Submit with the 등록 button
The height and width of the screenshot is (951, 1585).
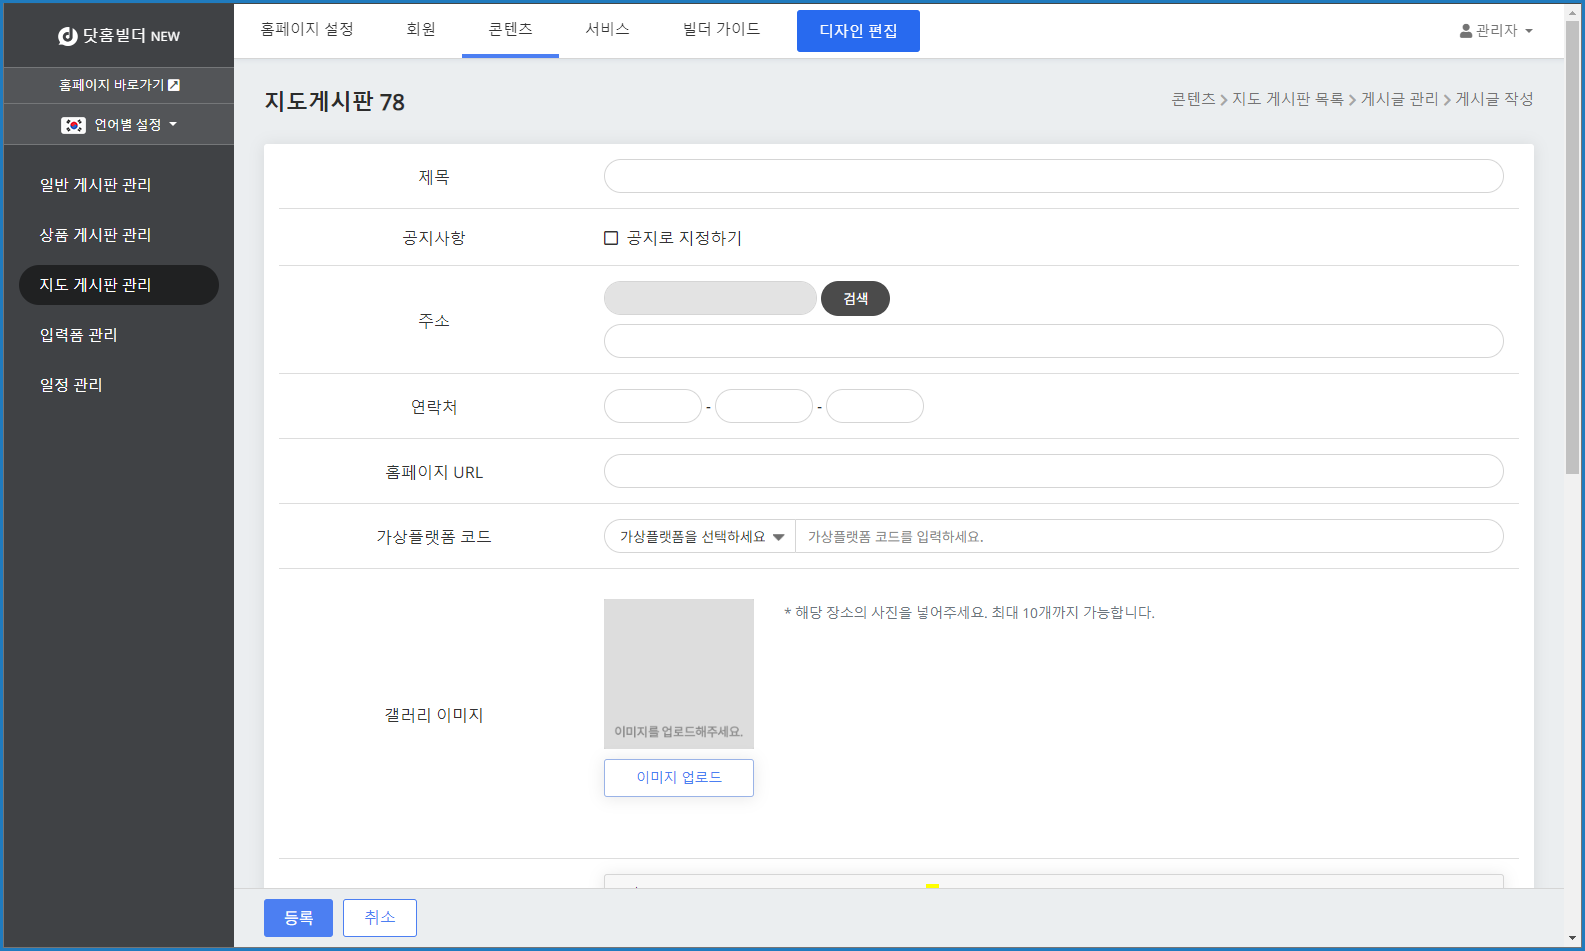(x=298, y=918)
